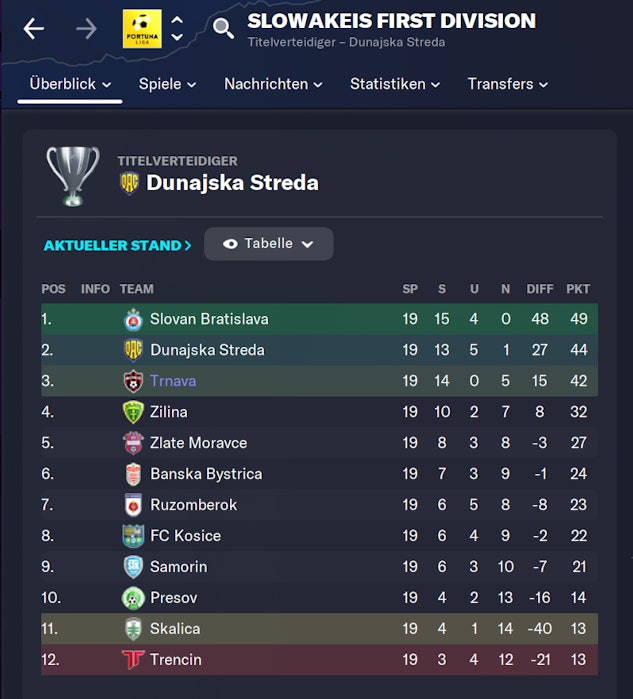This screenshot has height=699, width=633.
Task: Open the Spiele dropdown menu
Action: [167, 84]
